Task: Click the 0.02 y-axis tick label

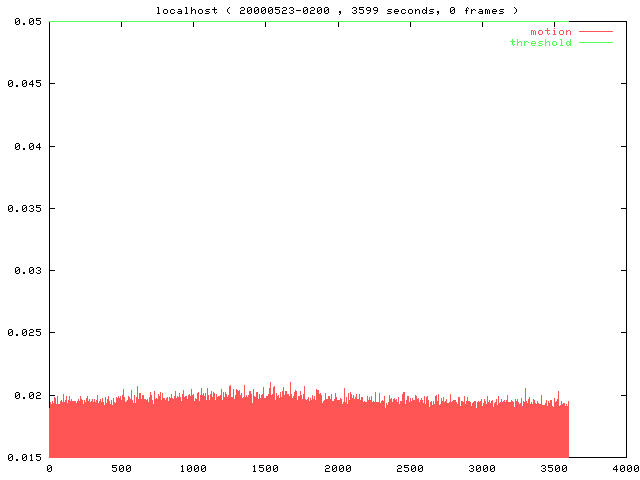Action: (20, 395)
